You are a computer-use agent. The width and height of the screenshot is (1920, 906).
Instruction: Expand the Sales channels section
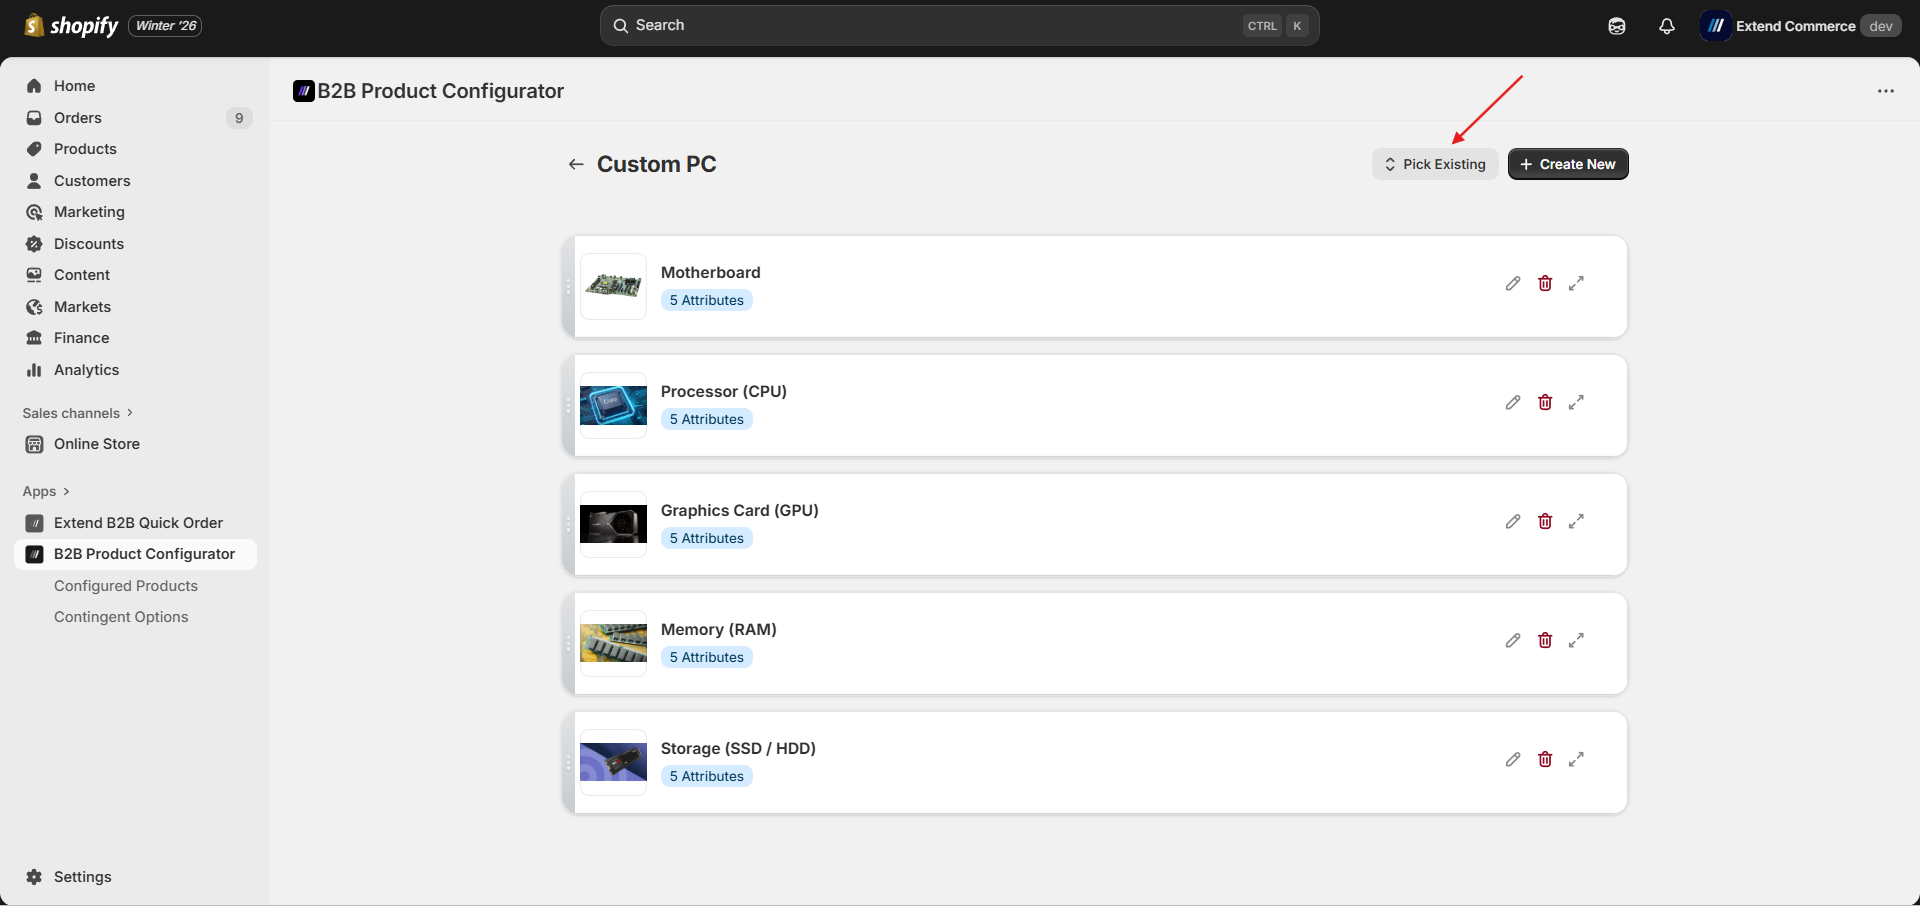pyautogui.click(x=78, y=413)
